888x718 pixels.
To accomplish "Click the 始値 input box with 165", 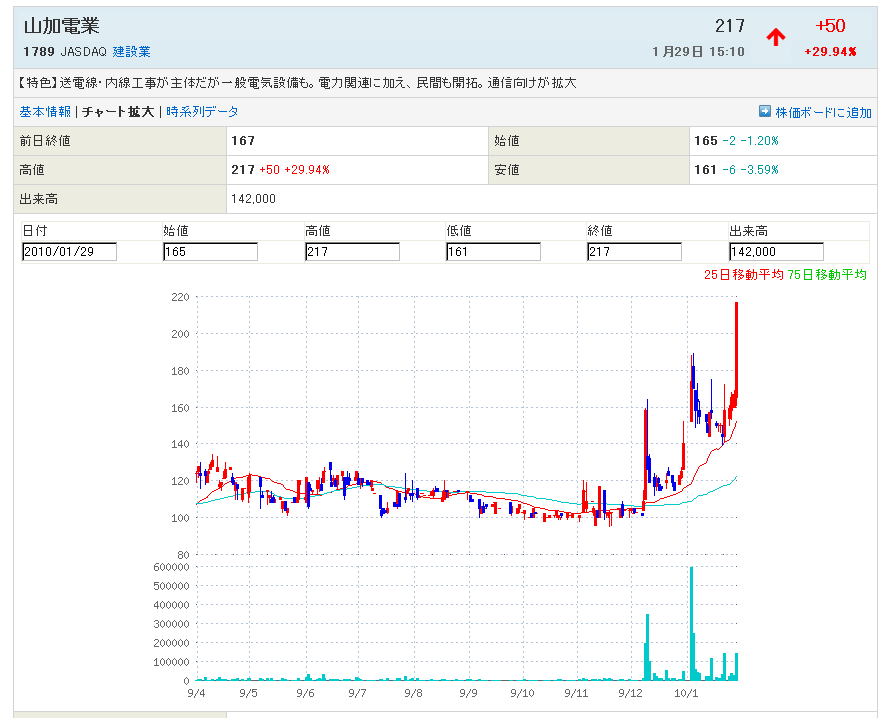I will (210, 252).
